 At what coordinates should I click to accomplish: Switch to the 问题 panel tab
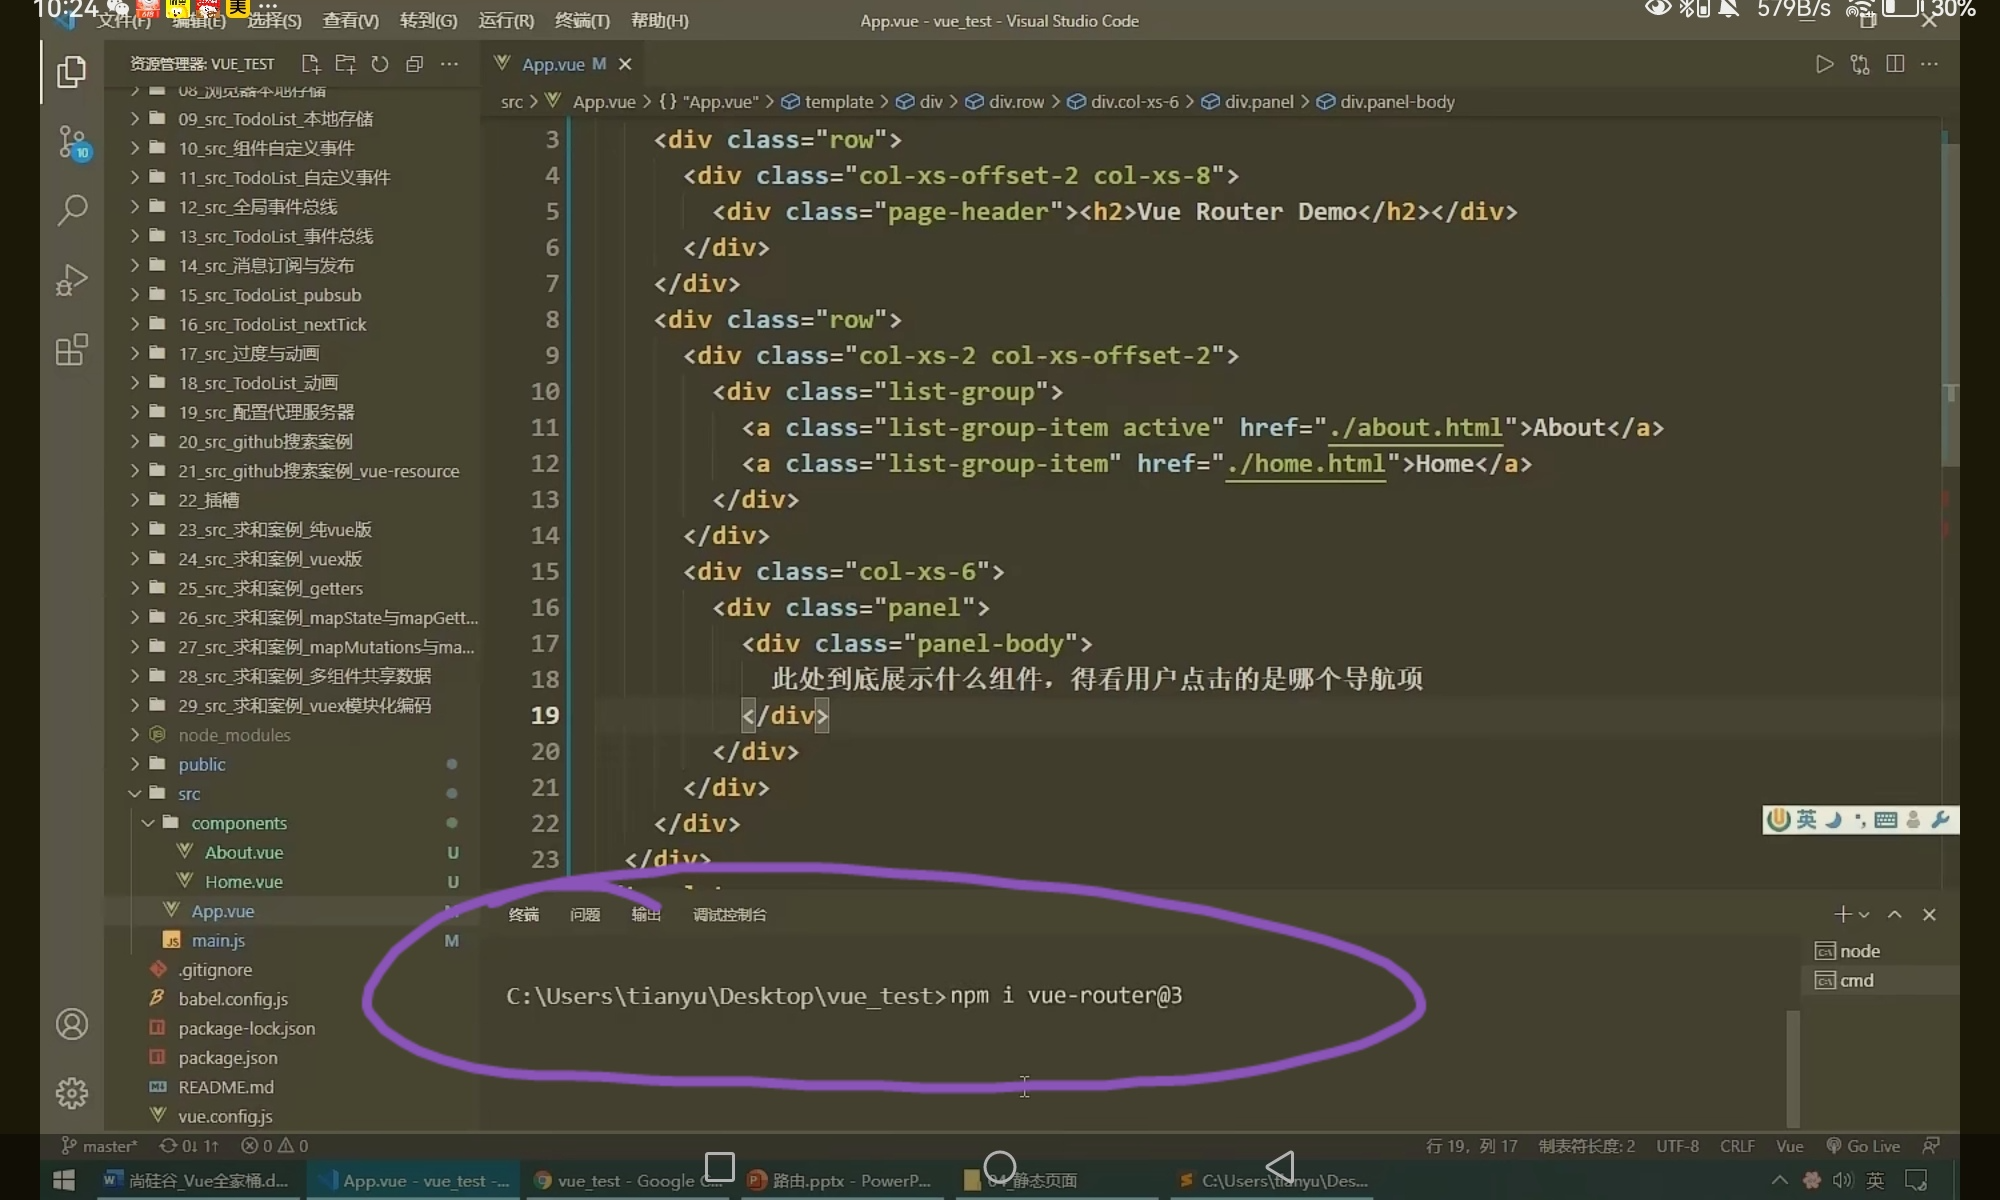(x=585, y=915)
